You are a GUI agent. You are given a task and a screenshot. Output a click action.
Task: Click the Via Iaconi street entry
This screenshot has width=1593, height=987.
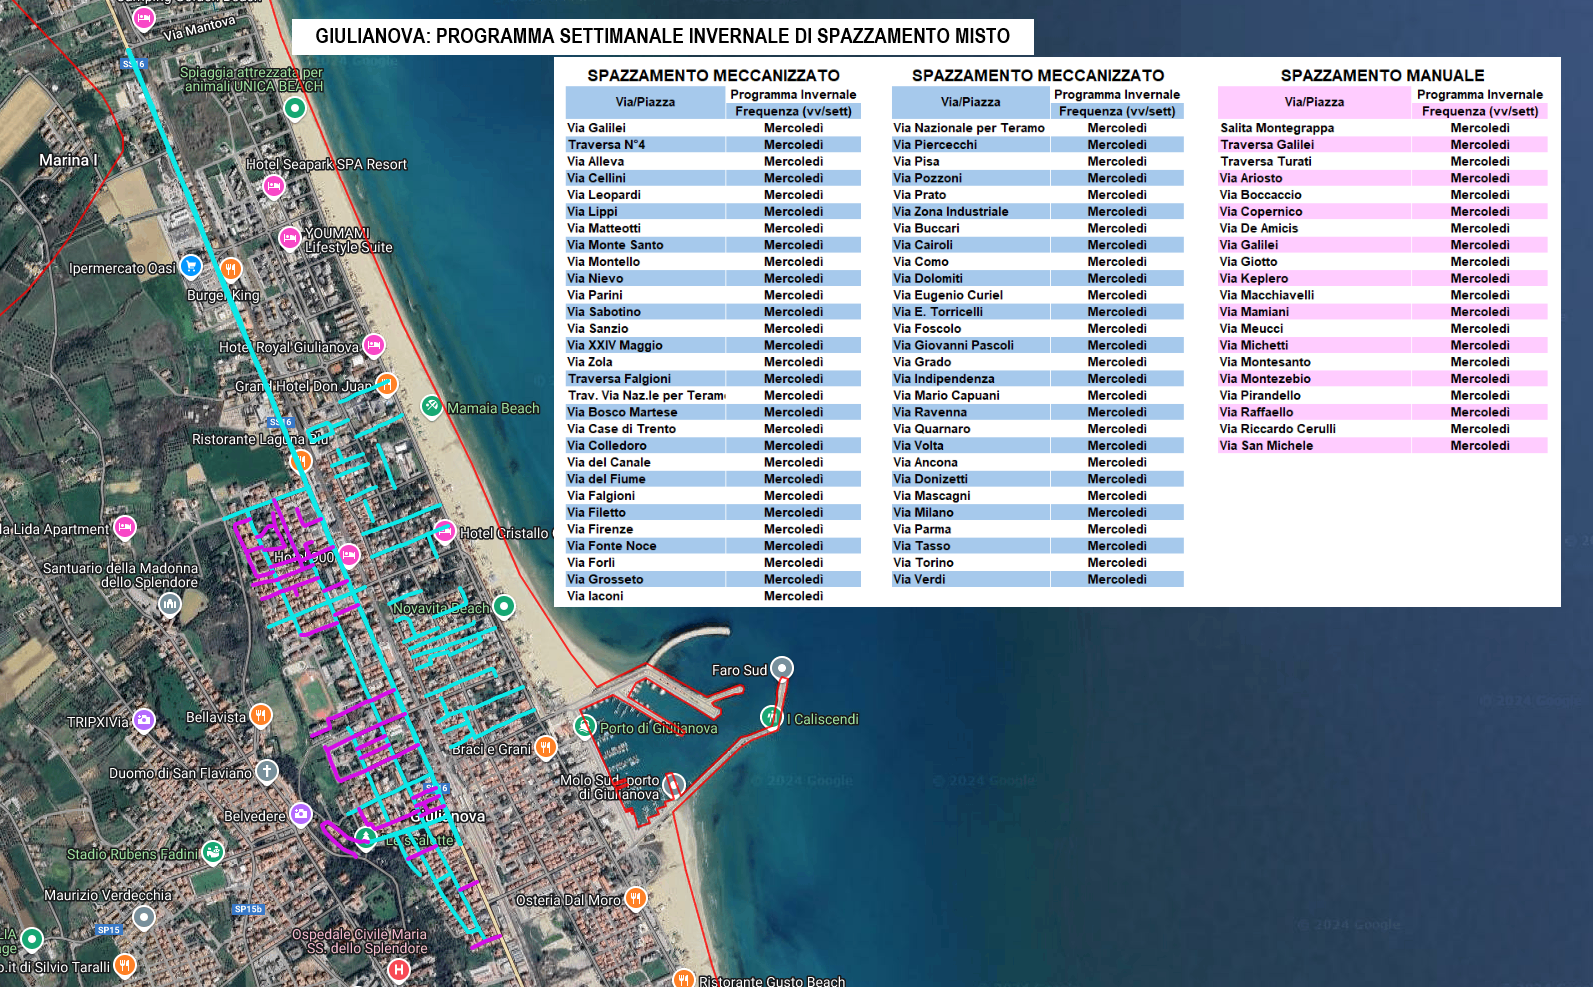pyautogui.click(x=595, y=596)
